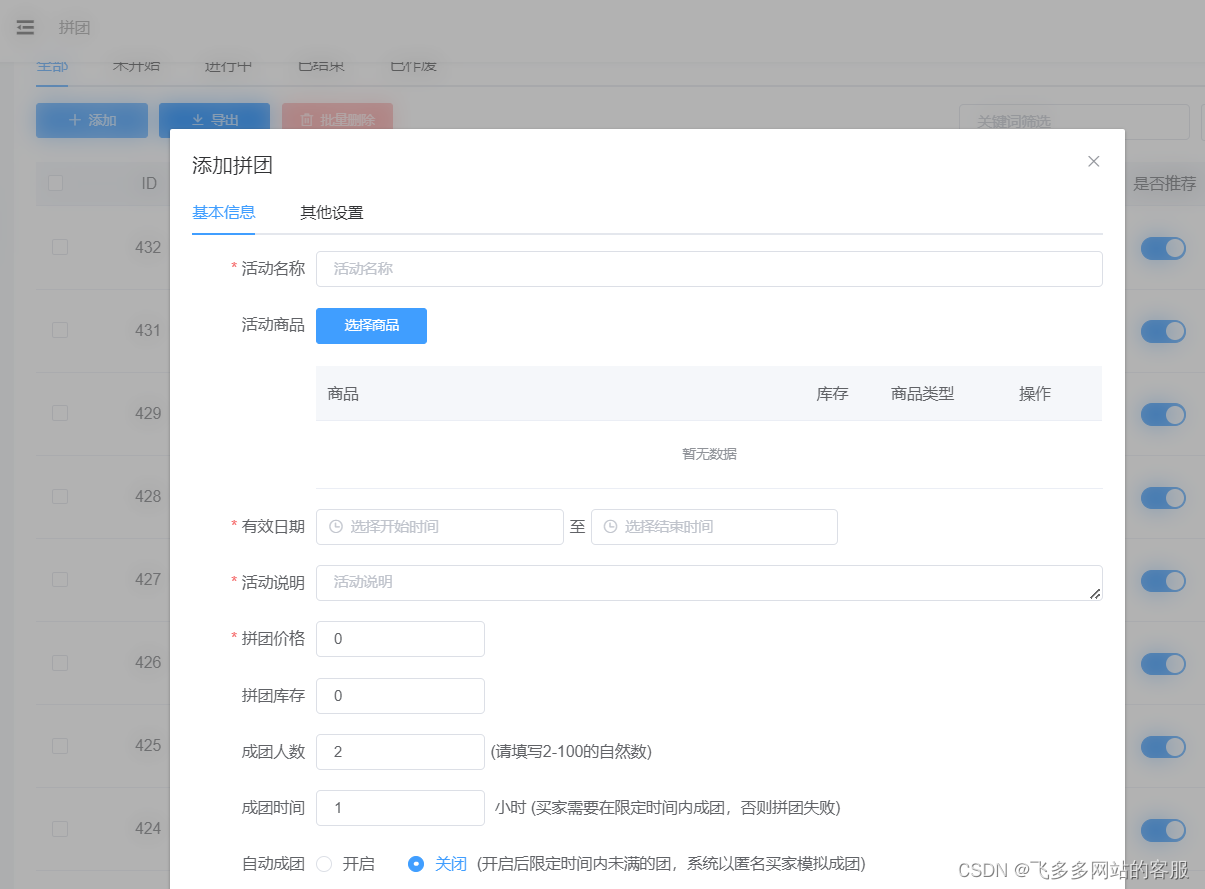The image size is (1205, 889).
Task: Check the checkbox for row 426
Action: [60, 662]
